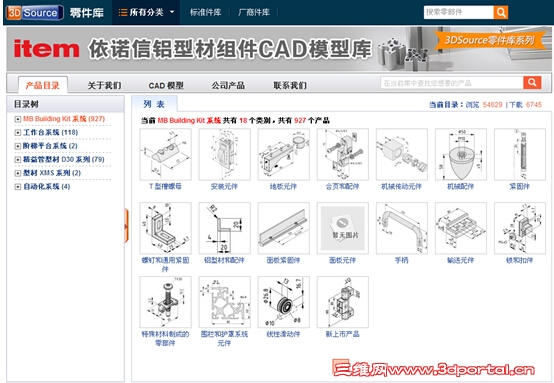Open the 面板元件 no-image placeholder thumbnail
The height and width of the screenshot is (383, 554).
coord(343,228)
